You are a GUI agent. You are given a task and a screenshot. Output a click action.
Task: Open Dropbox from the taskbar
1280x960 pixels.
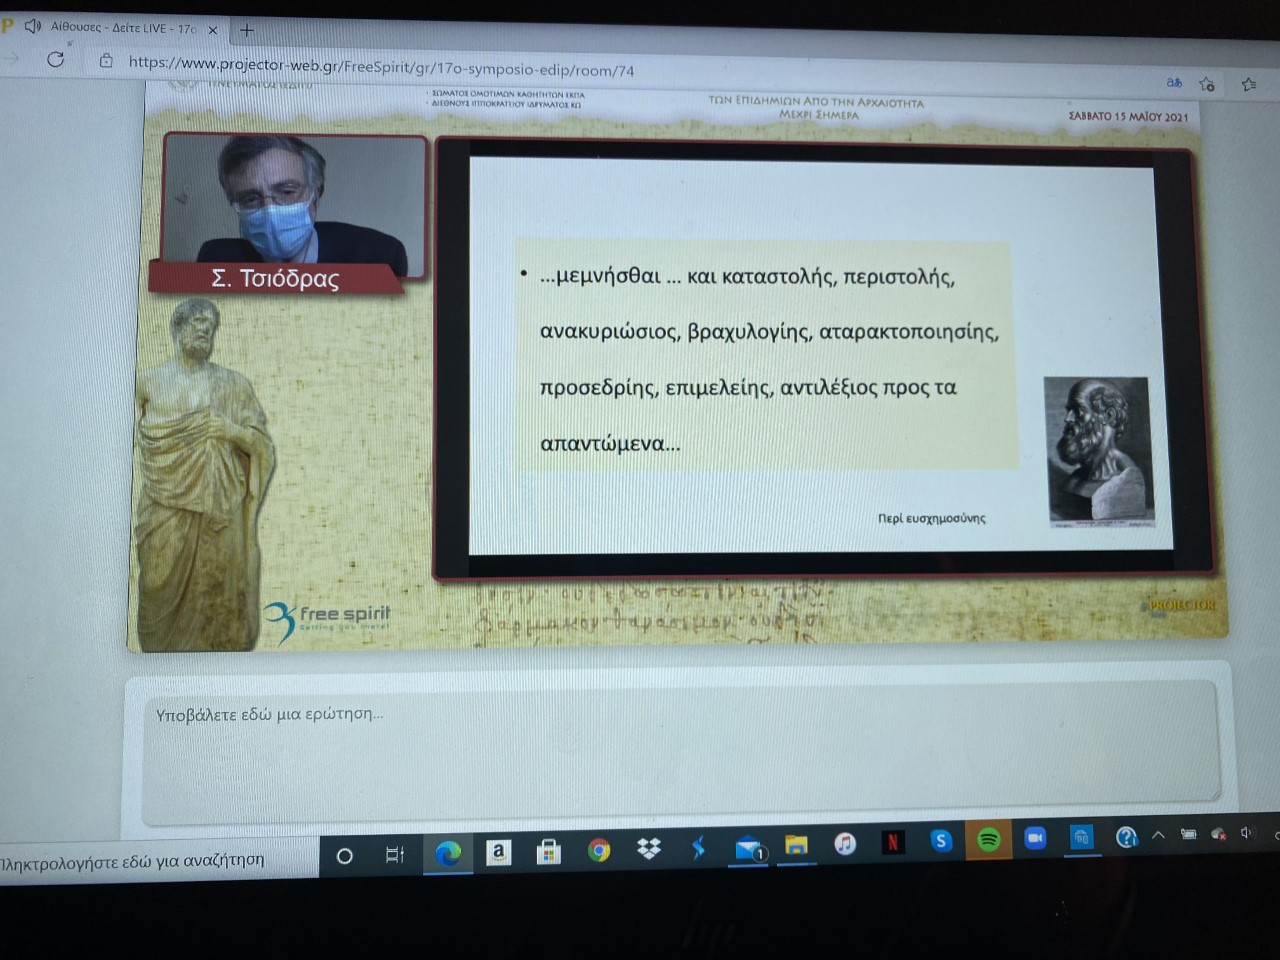648,849
